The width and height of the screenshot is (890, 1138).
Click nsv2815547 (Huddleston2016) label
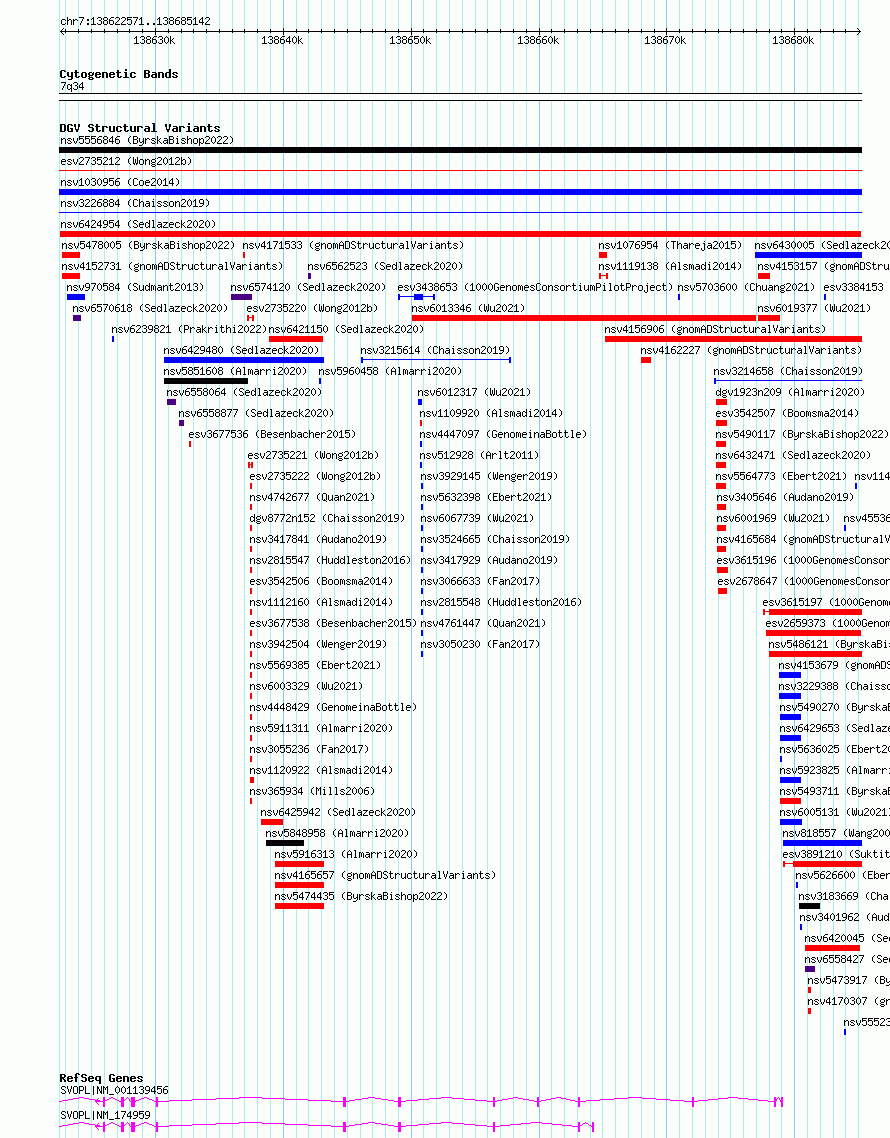point(330,561)
